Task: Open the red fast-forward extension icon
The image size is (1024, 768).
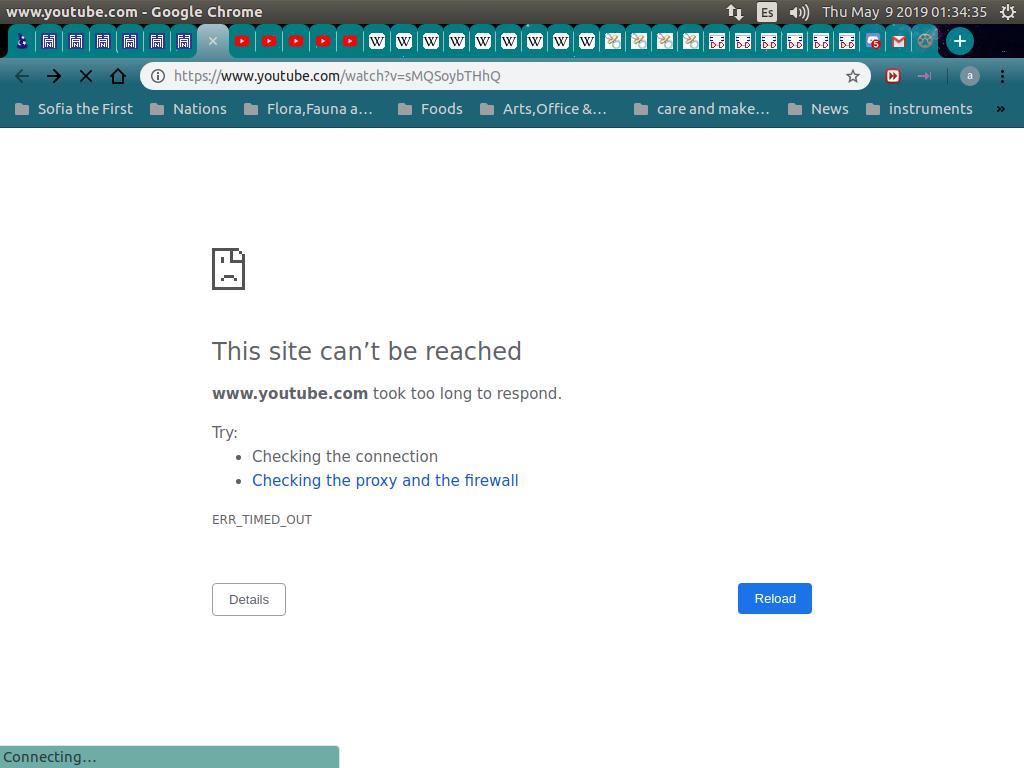Action: (x=893, y=76)
